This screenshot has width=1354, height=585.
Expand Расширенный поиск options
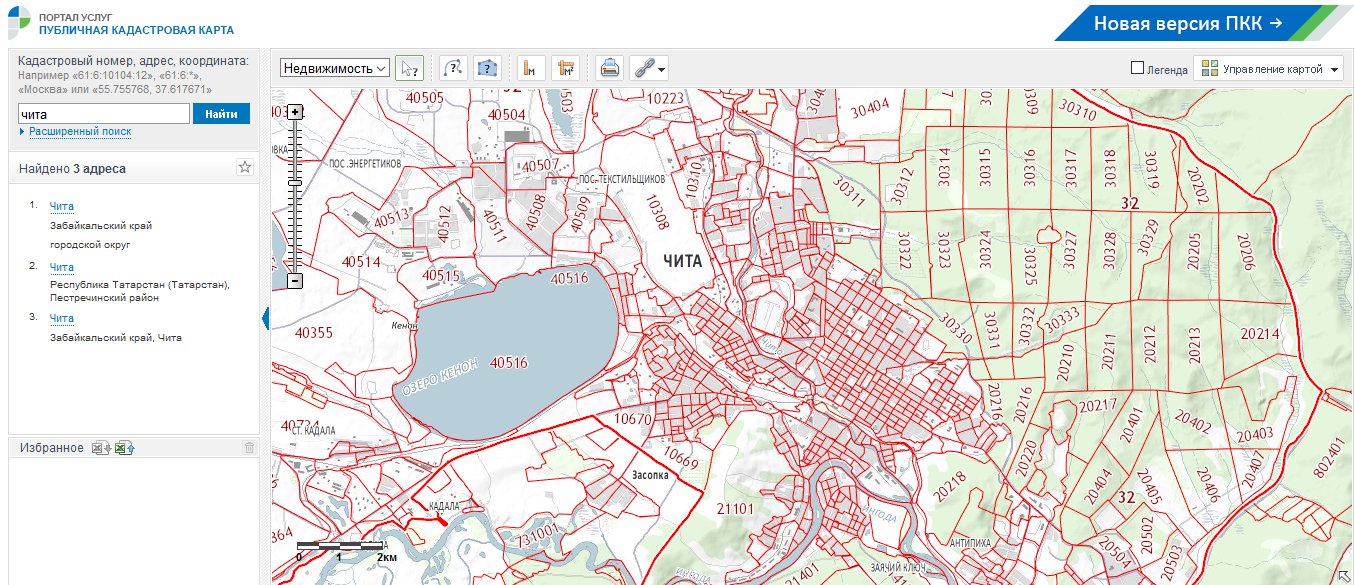(x=79, y=131)
